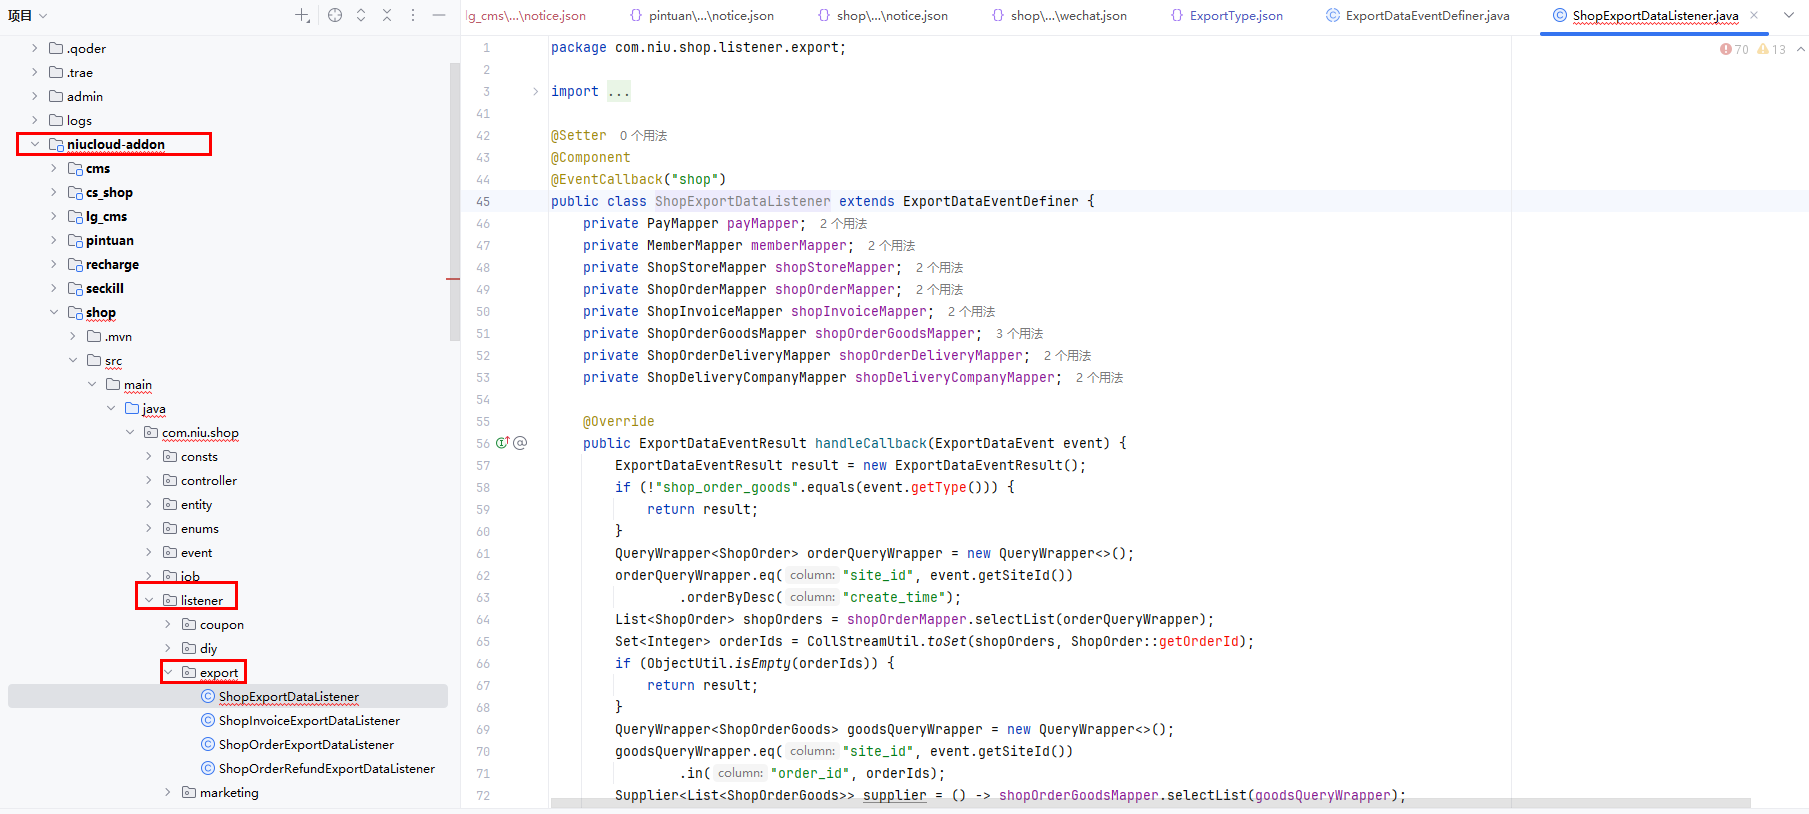Expand the marketing package
The width and height of the screenshot is (1809, 814).
pos(168,792)
